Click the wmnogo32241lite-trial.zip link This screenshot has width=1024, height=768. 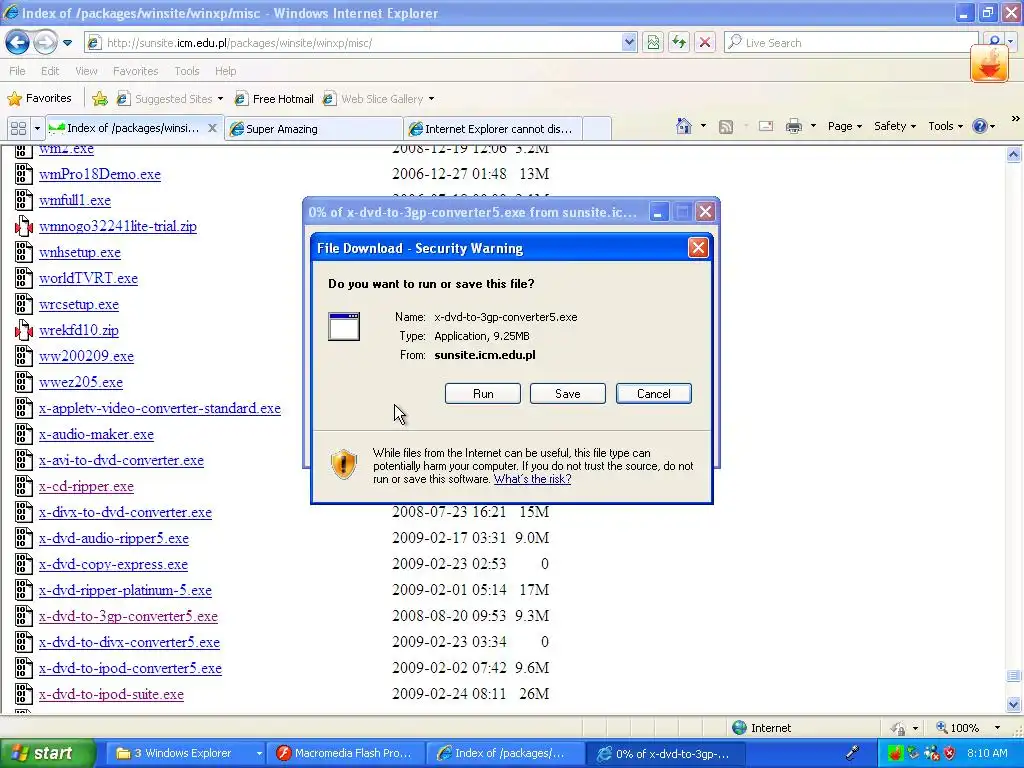[x=118, y=227]
